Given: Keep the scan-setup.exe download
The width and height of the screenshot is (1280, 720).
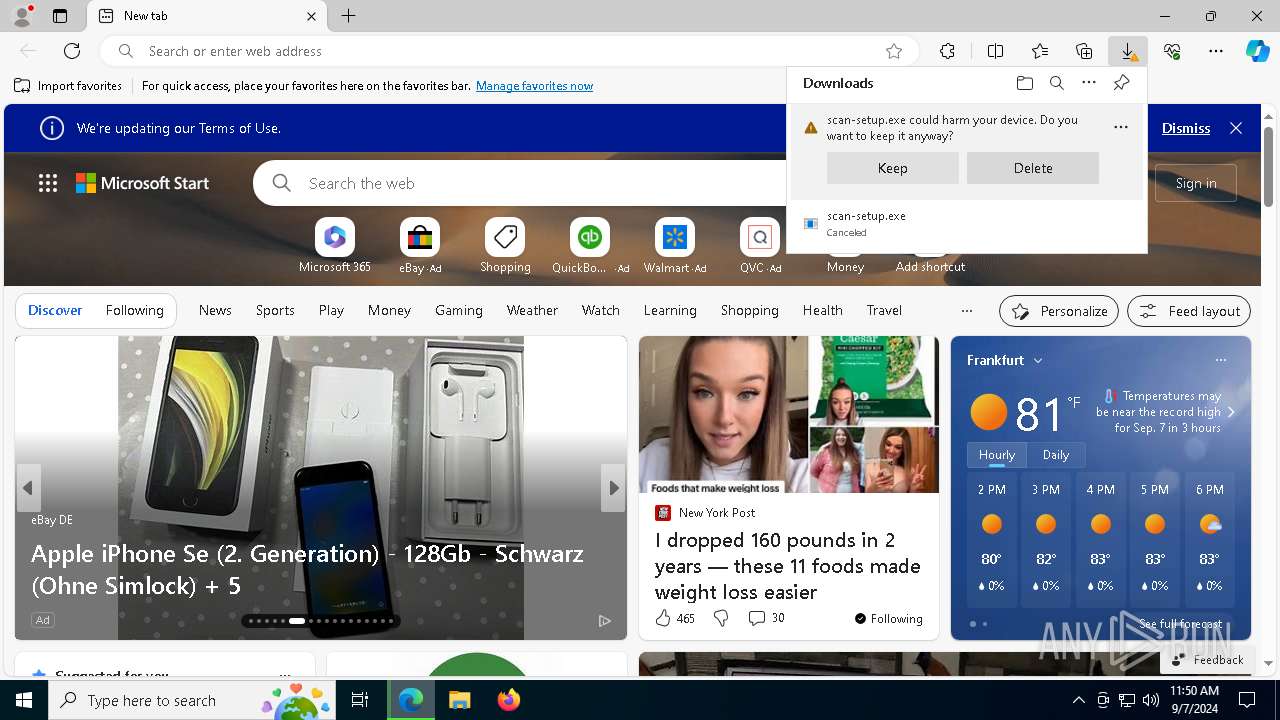Looking at the screenshot, I should (893, 168).
